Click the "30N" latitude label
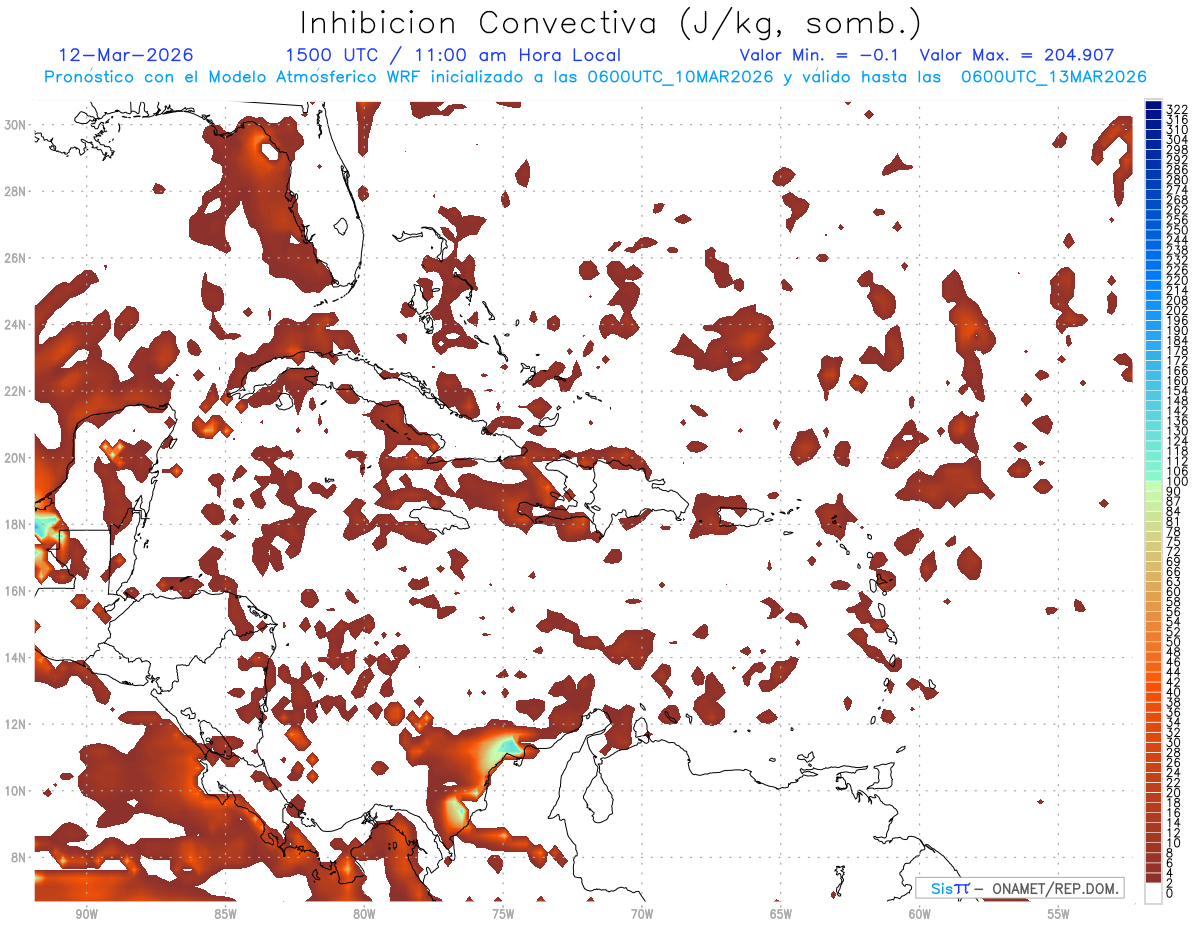Viewport: 1200px width, 927px height. (14, 125)
